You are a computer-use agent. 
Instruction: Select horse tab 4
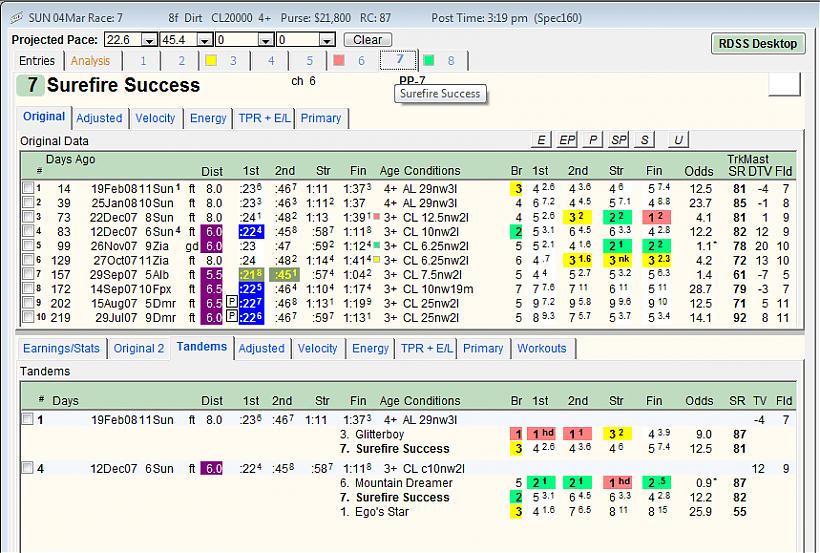(271, 61)
